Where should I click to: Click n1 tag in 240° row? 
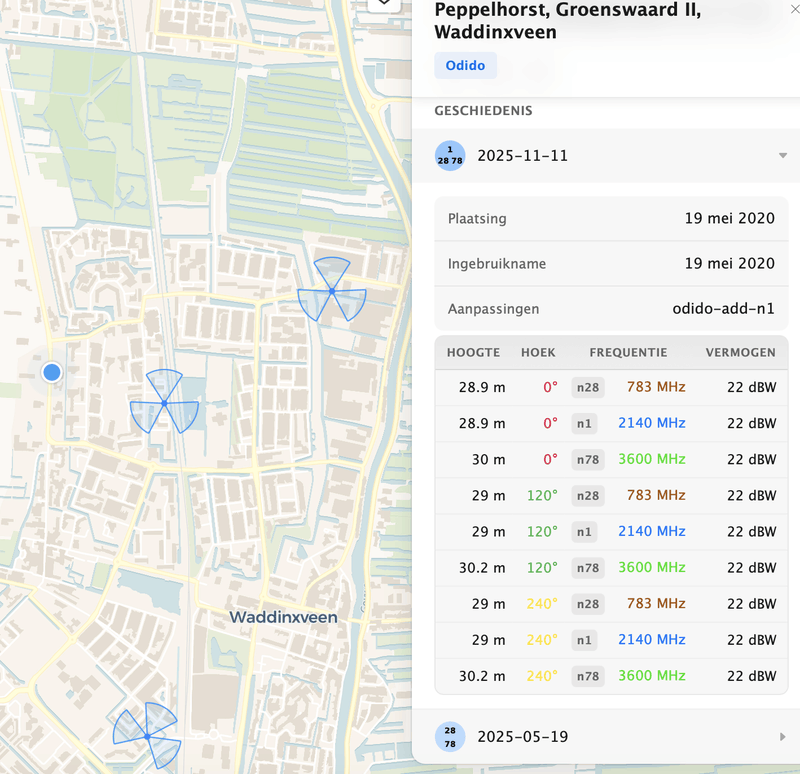(584, 640)
